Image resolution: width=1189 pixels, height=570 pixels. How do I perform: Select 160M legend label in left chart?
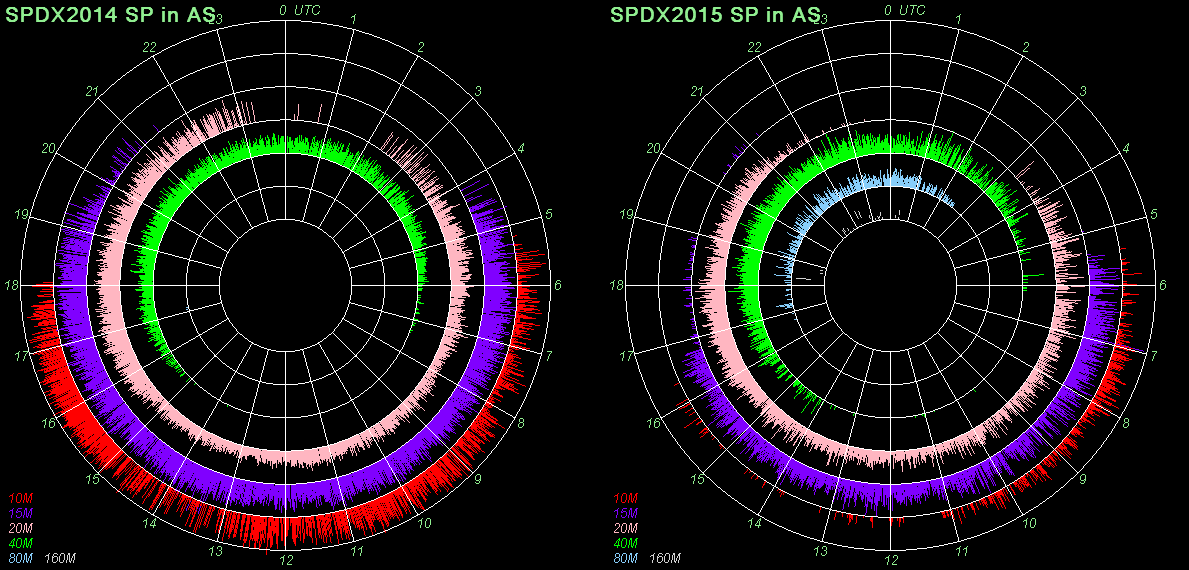(x=61, y=558)
